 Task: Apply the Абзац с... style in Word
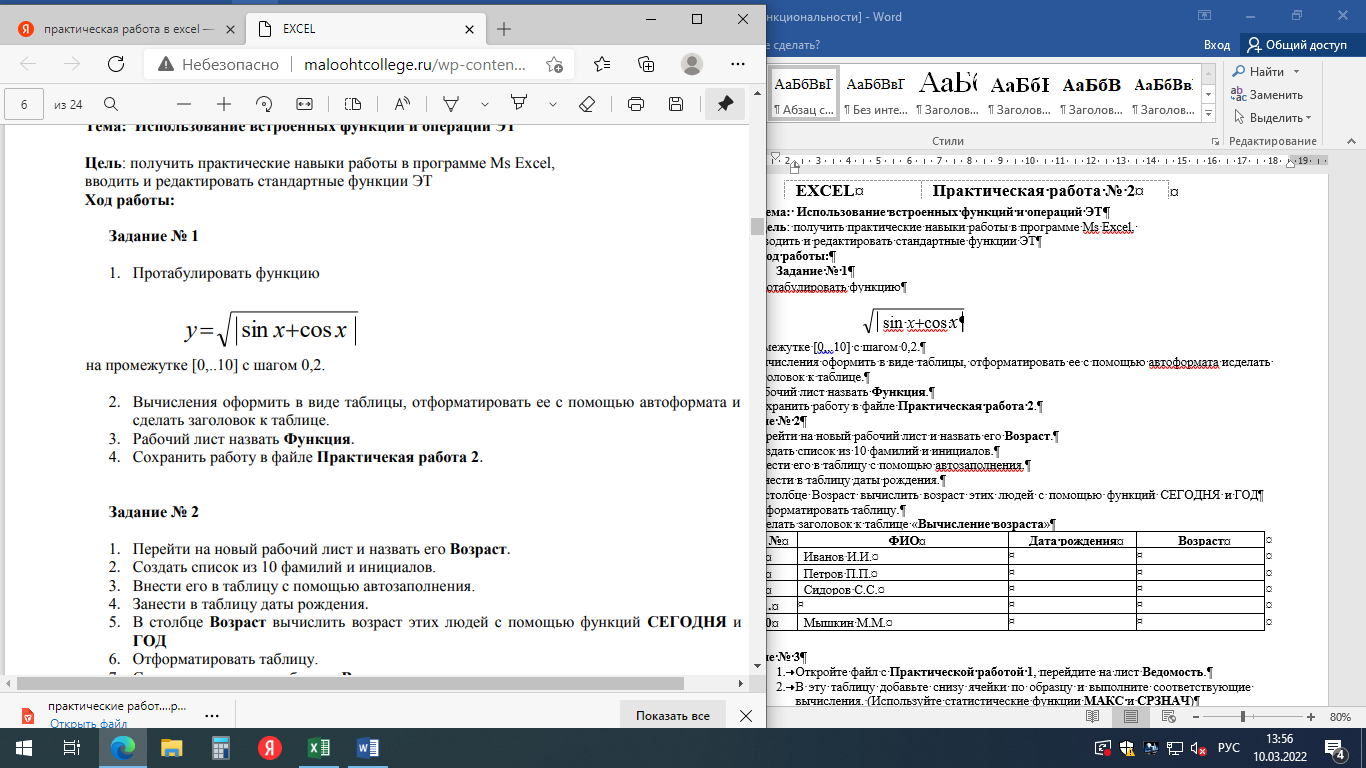point(804,95)
